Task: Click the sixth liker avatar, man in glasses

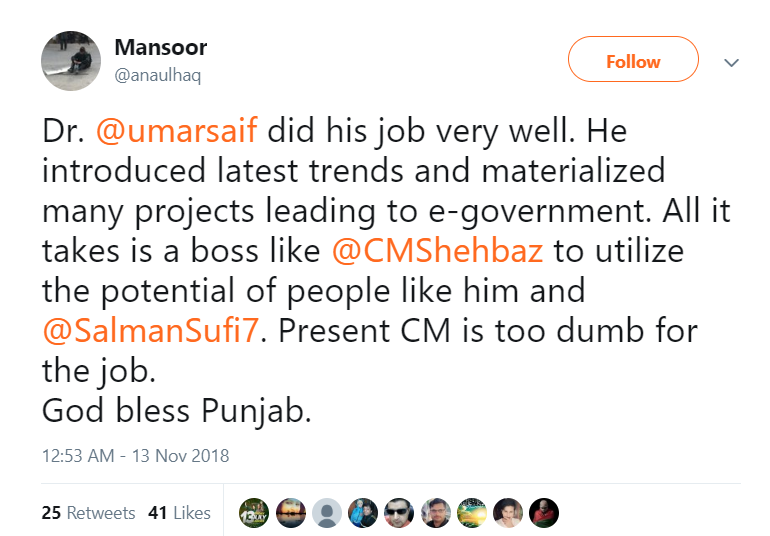Action: click(435, 513)
